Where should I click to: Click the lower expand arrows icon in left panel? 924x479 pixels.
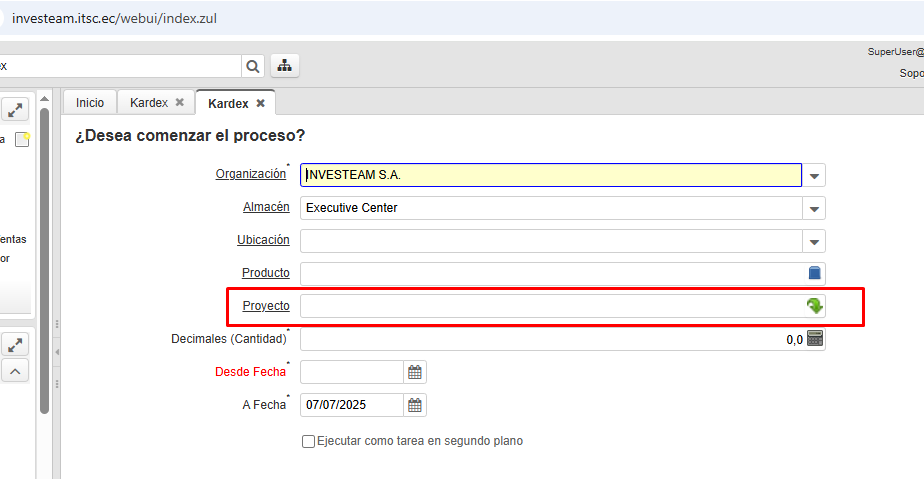pos(16,344)
